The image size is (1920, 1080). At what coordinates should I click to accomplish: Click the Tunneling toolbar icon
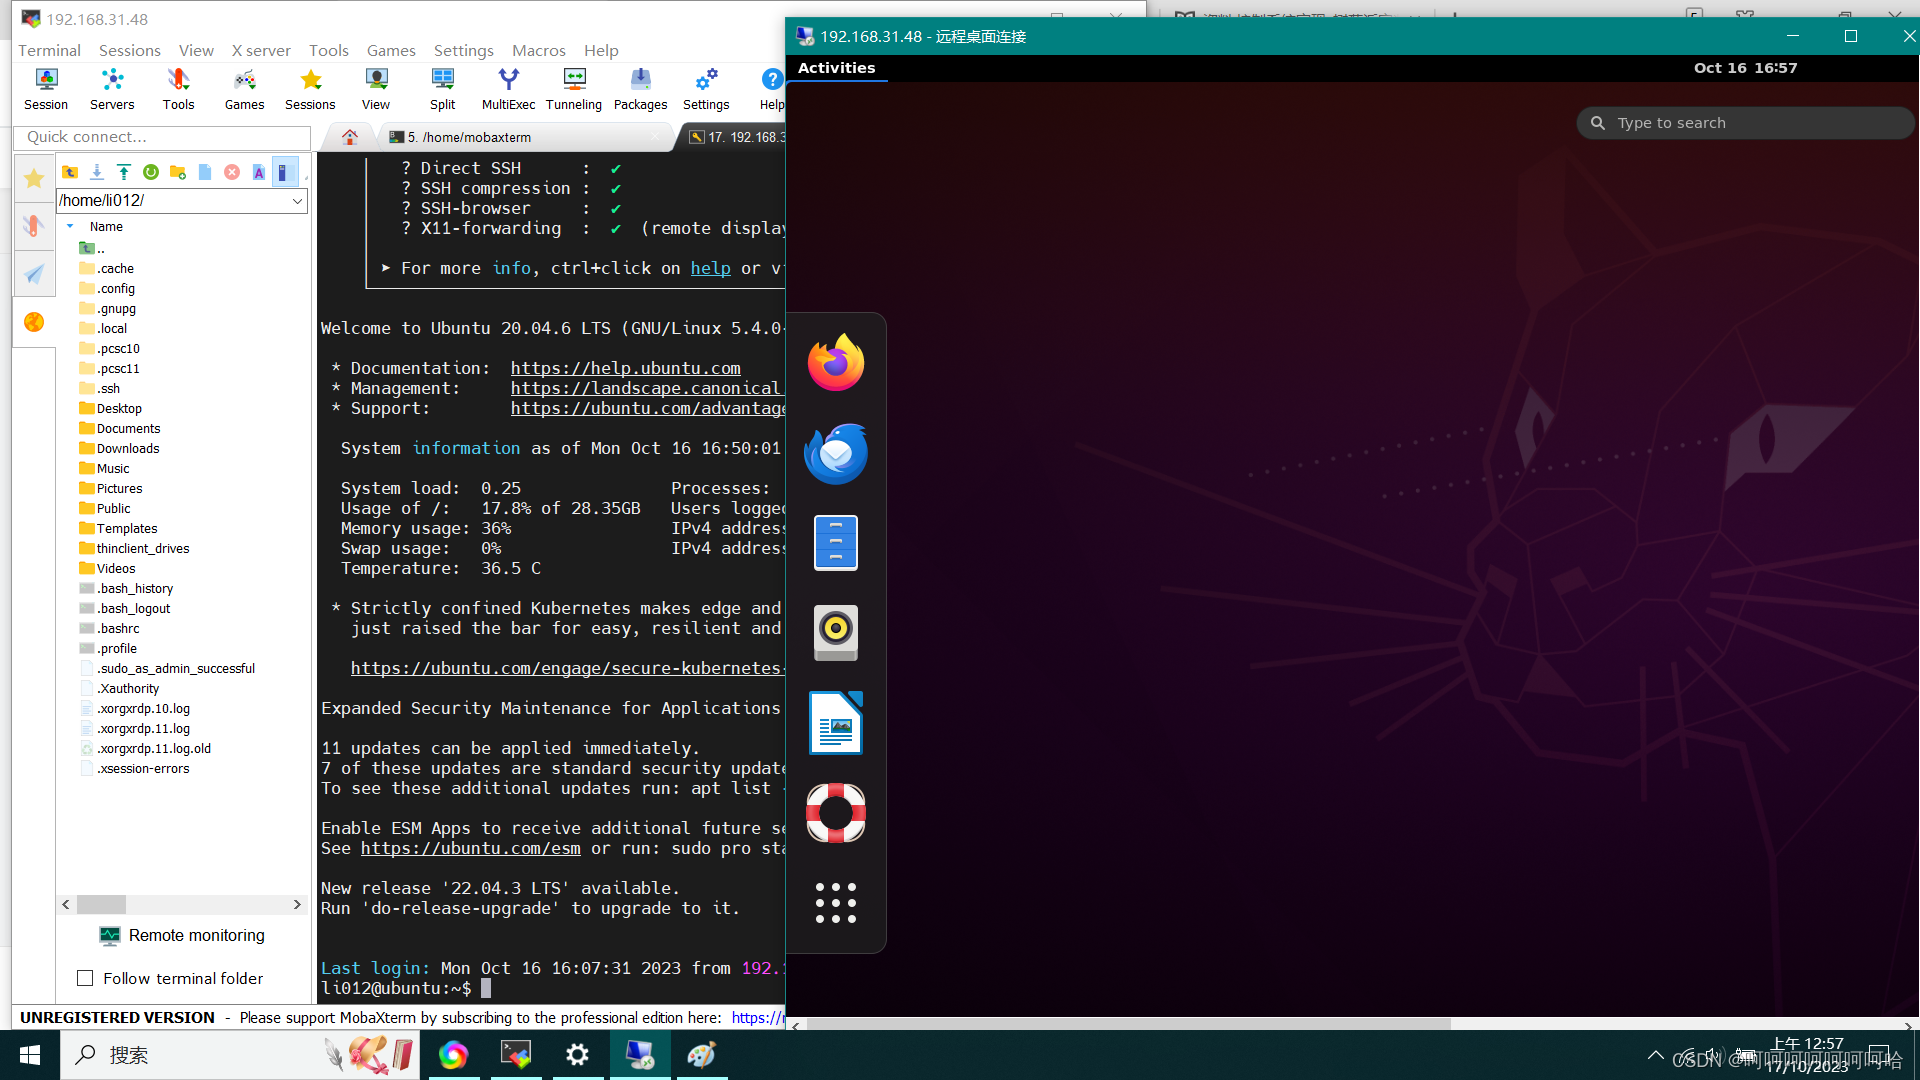point(574,89)
